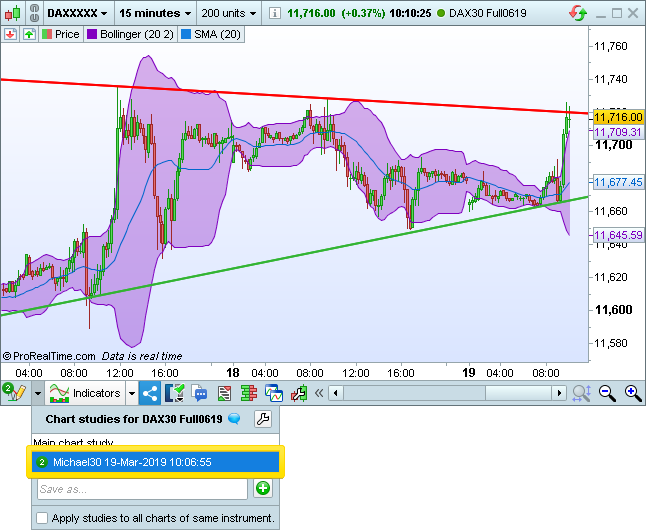Enable Apply studies to all charts checkbox

(x=42, y=518)
